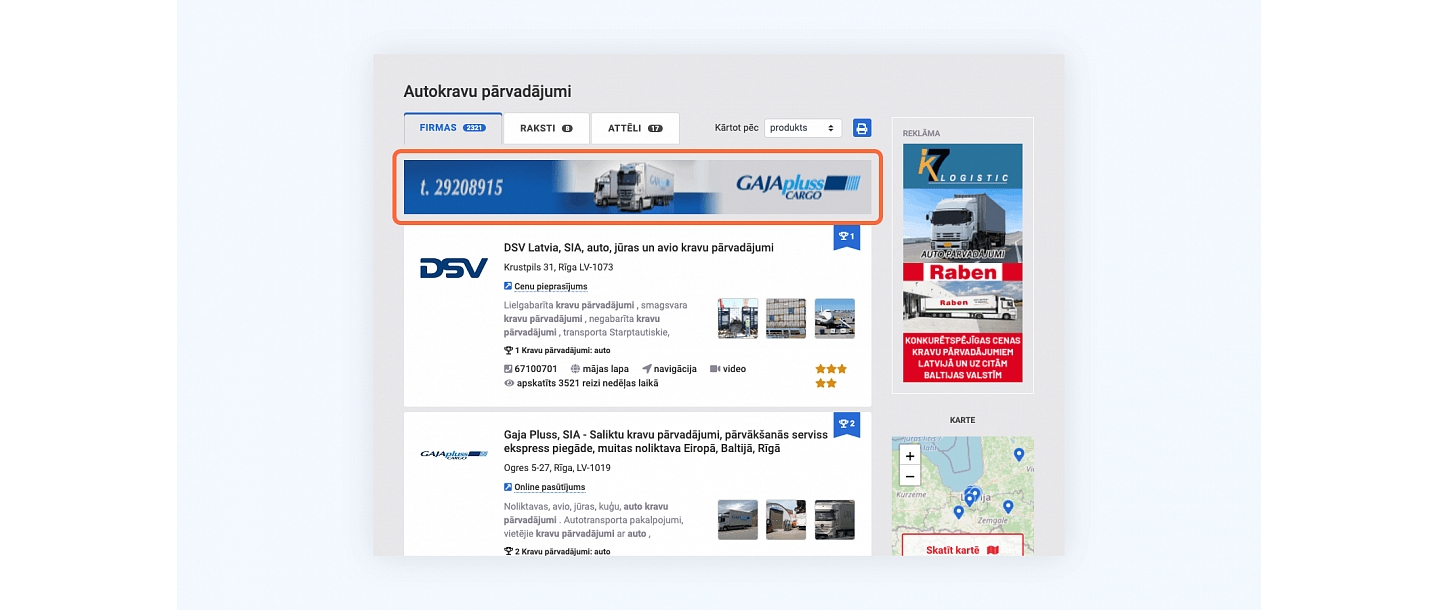This screenshot has height=610, width=1440.
Task: Click the DSV navigācija arrow icon
Action: pos(647,369)
